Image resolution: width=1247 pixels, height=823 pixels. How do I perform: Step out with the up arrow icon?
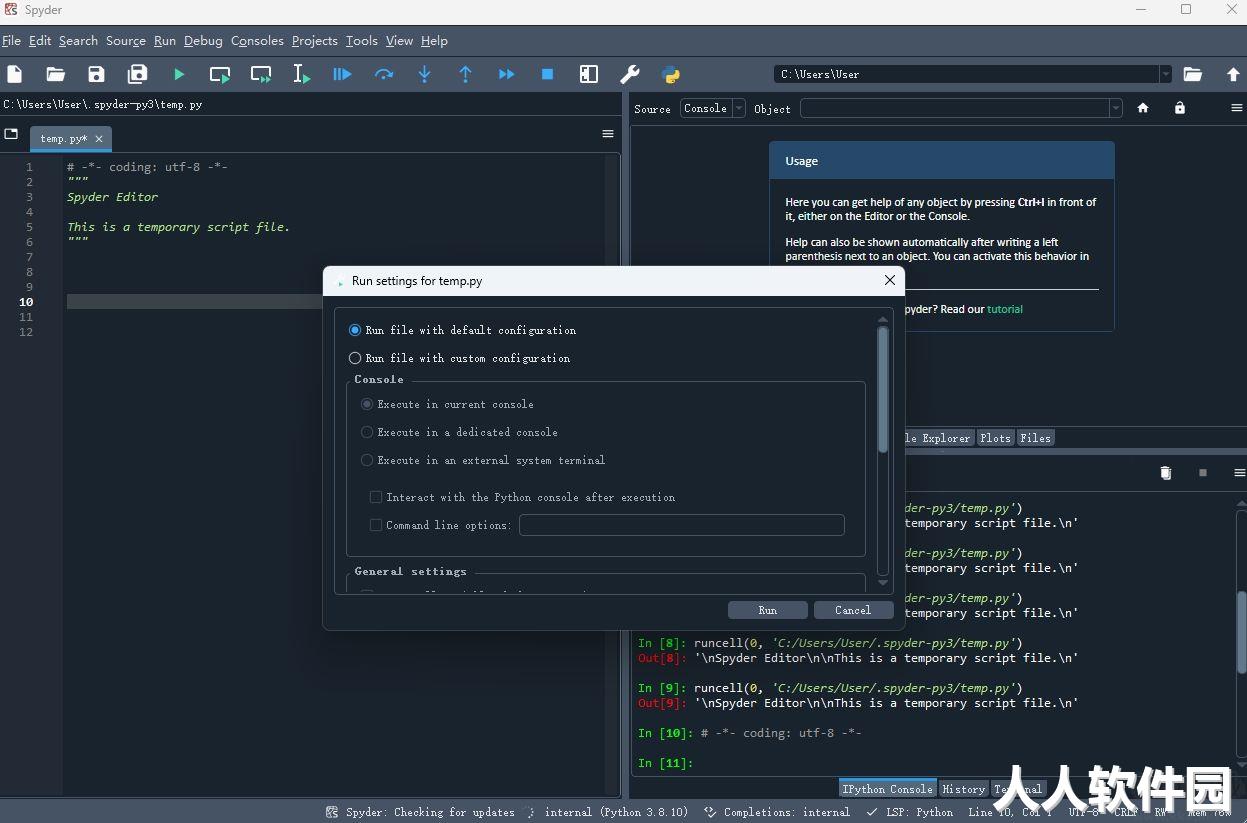[x=465, y=74]
